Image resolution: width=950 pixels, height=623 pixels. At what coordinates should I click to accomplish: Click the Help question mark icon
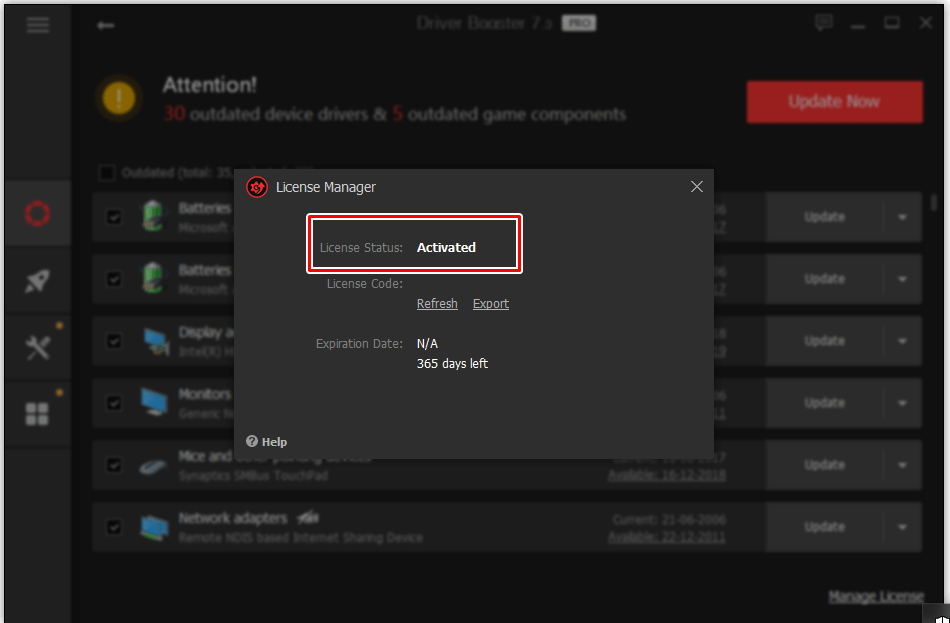click(252, 441)
